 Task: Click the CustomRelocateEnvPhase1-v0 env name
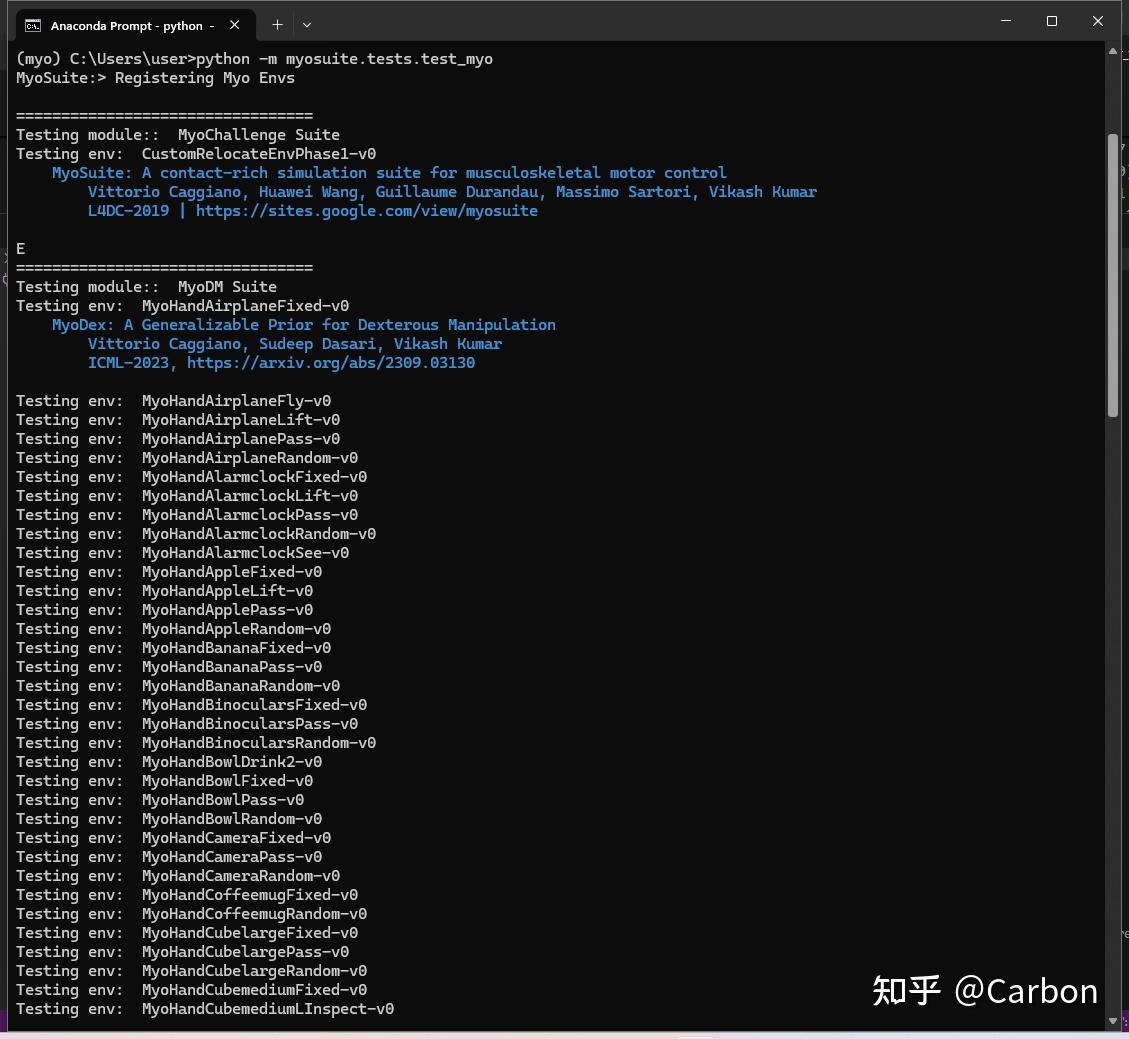(258, 154)
